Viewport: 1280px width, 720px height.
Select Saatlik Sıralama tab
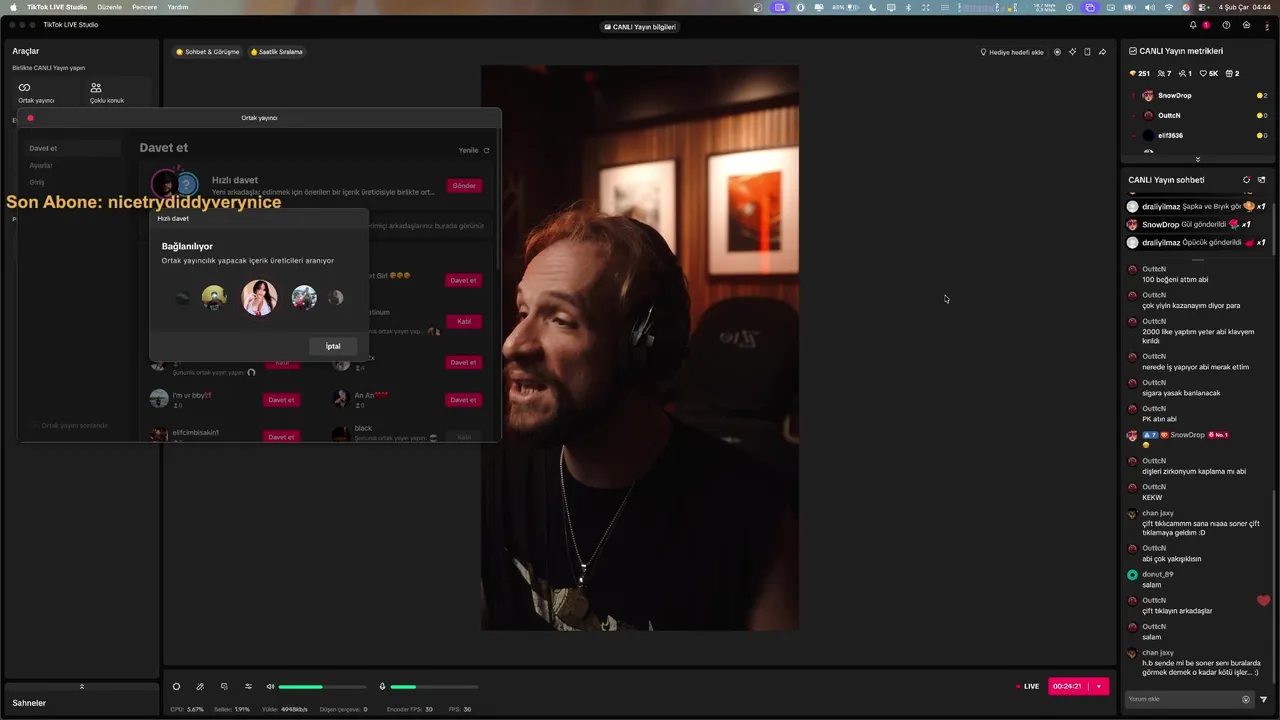click(276, 52)
